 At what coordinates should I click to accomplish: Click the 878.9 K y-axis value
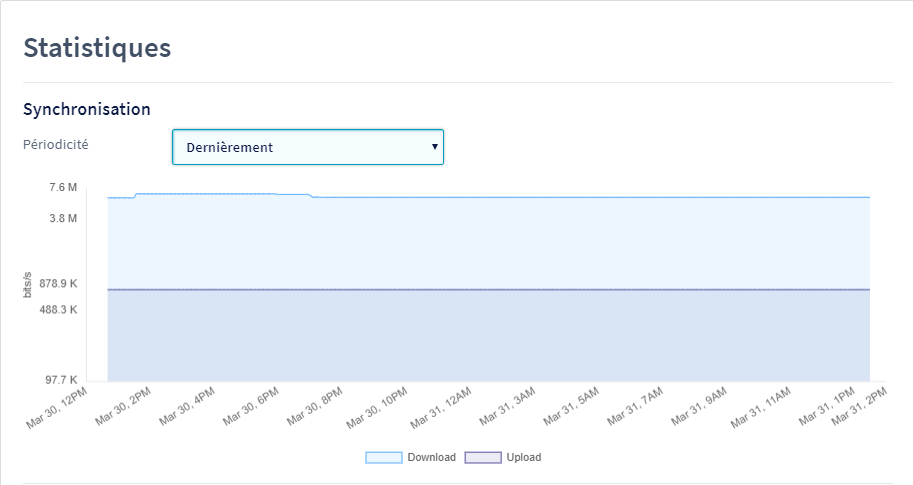tap(56, 284)
